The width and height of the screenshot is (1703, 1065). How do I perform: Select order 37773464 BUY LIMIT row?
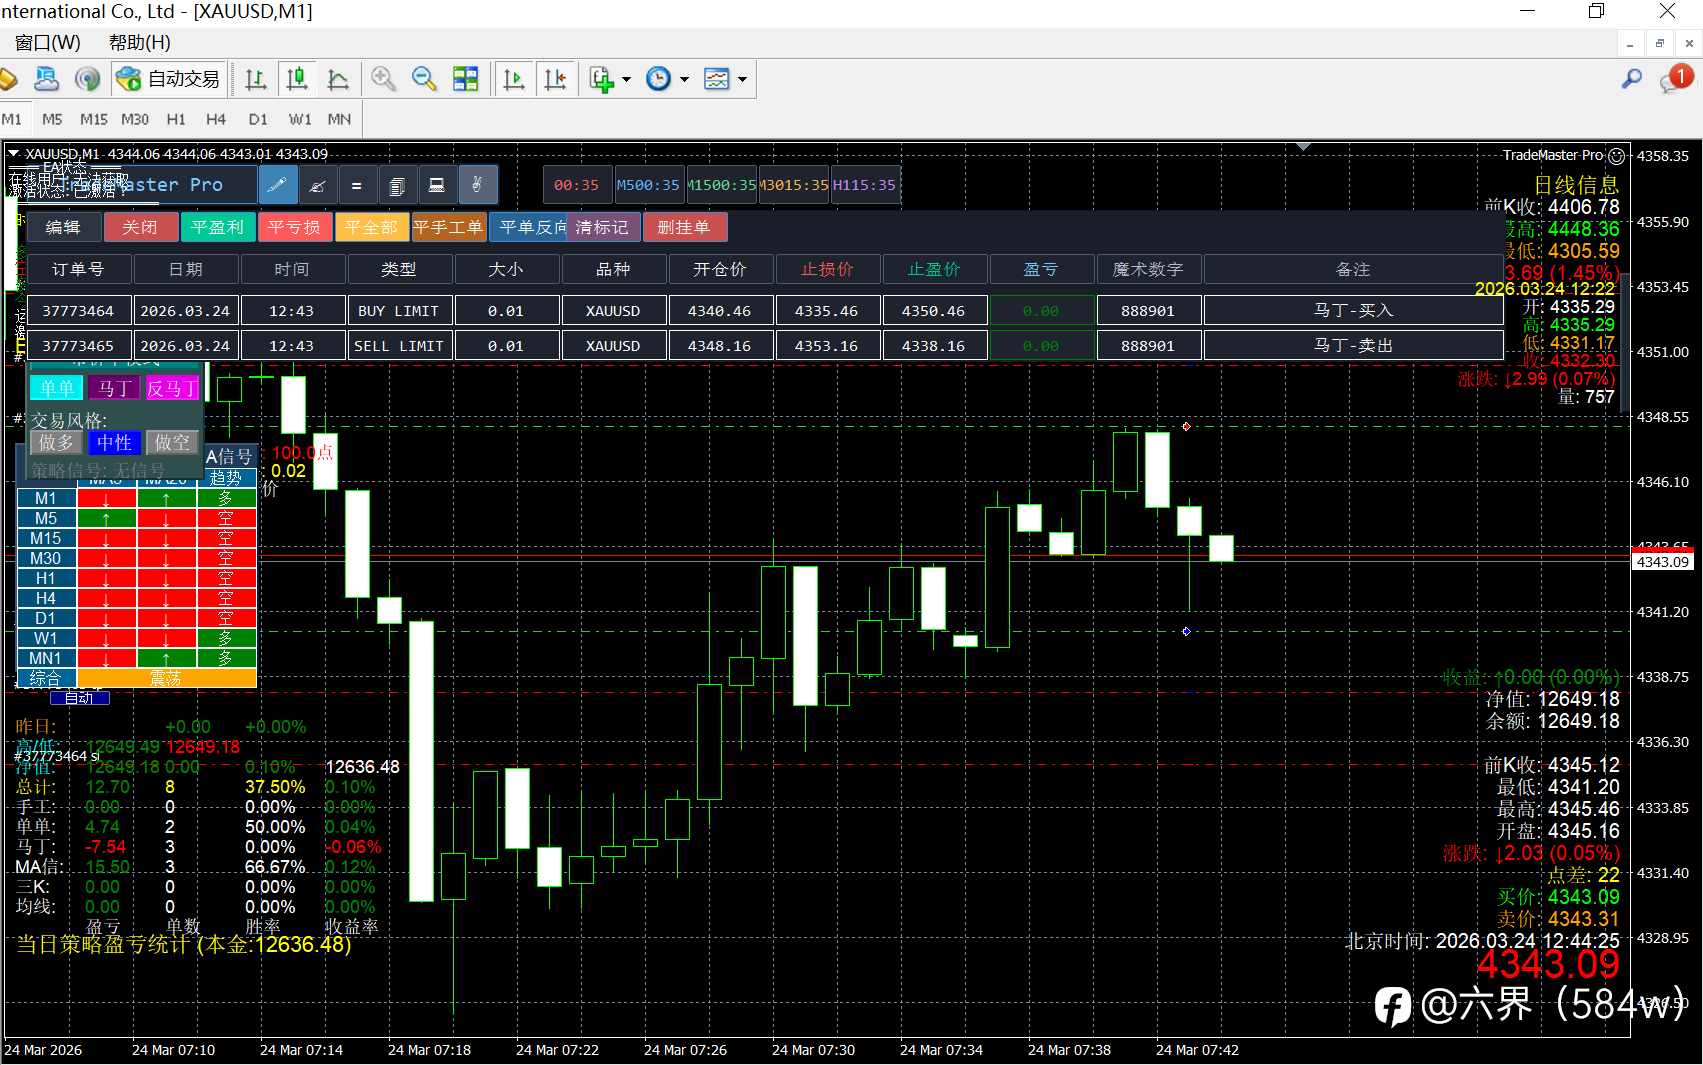[765, 311]
